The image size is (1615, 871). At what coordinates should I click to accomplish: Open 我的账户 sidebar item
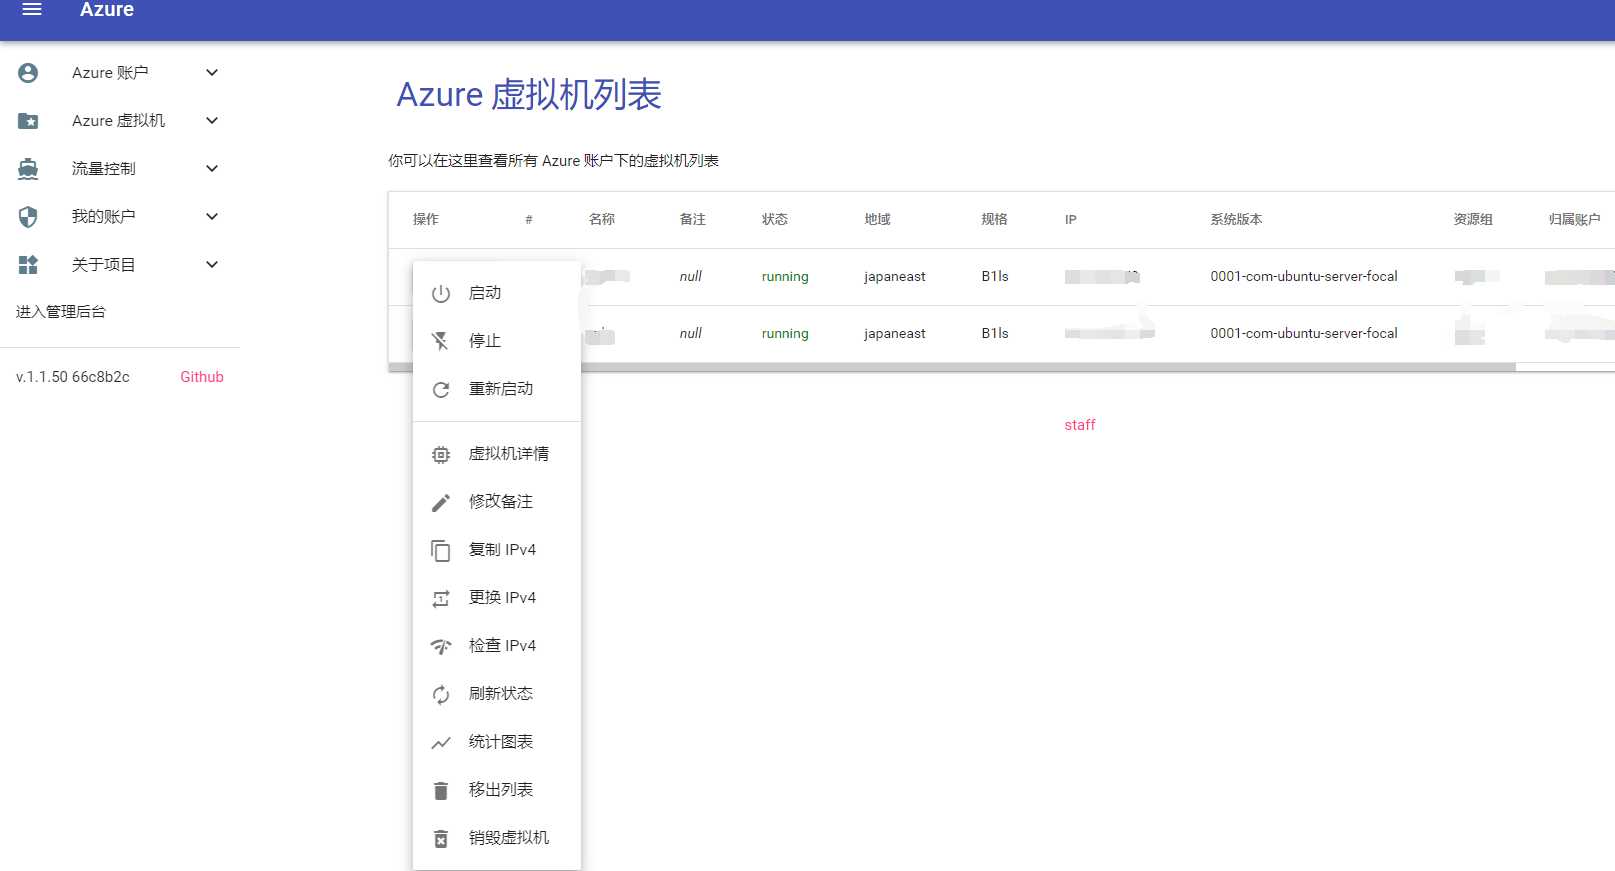coord(120,217)
